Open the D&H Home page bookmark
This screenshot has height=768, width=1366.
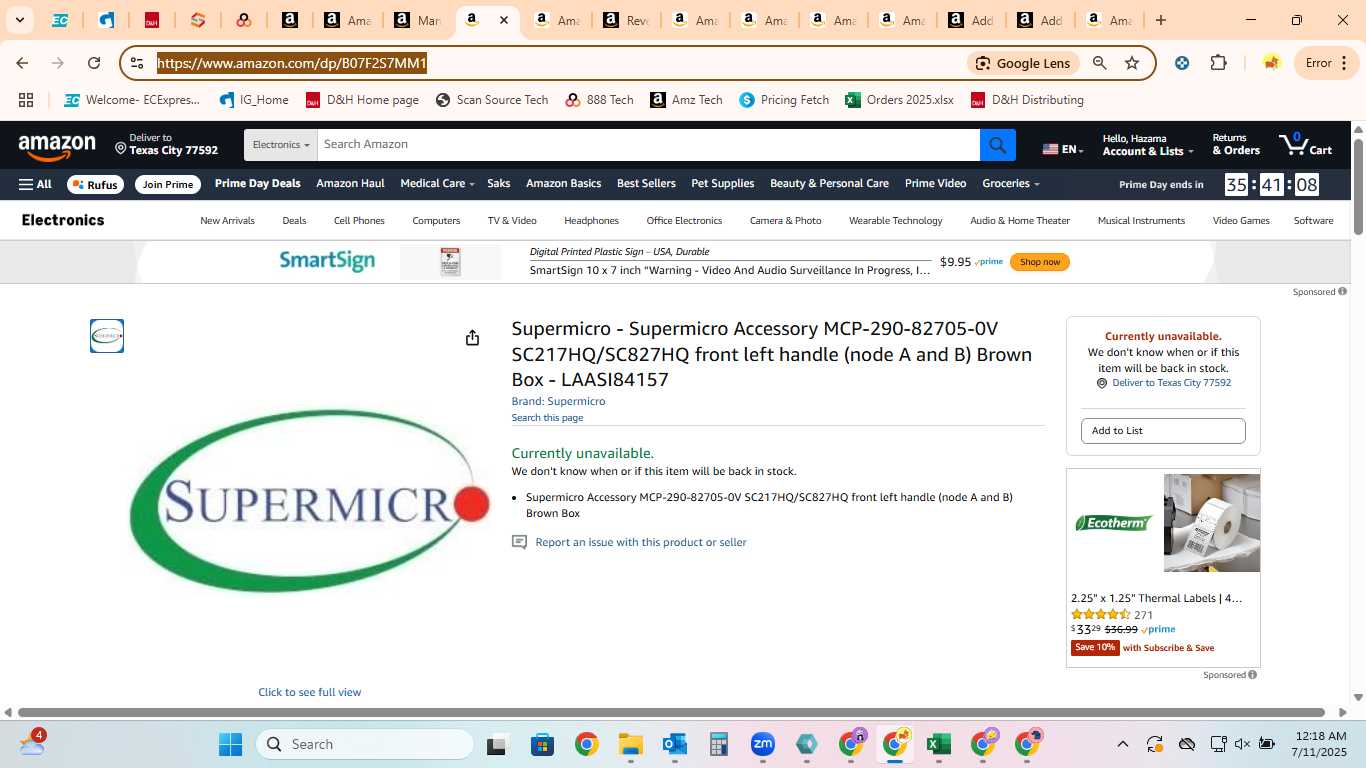362,100
